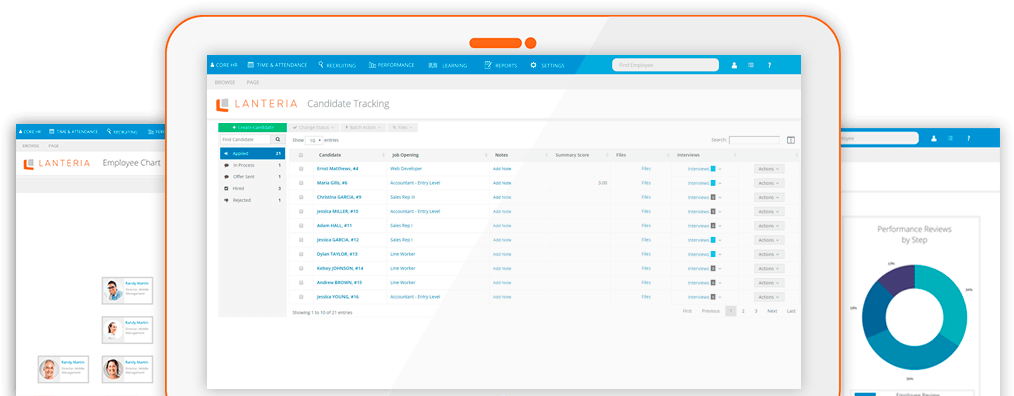Viewport: 1014px width, 396px height.
Task: Open Time & Attendance menu in center window
Action: (x=277, y=65)
